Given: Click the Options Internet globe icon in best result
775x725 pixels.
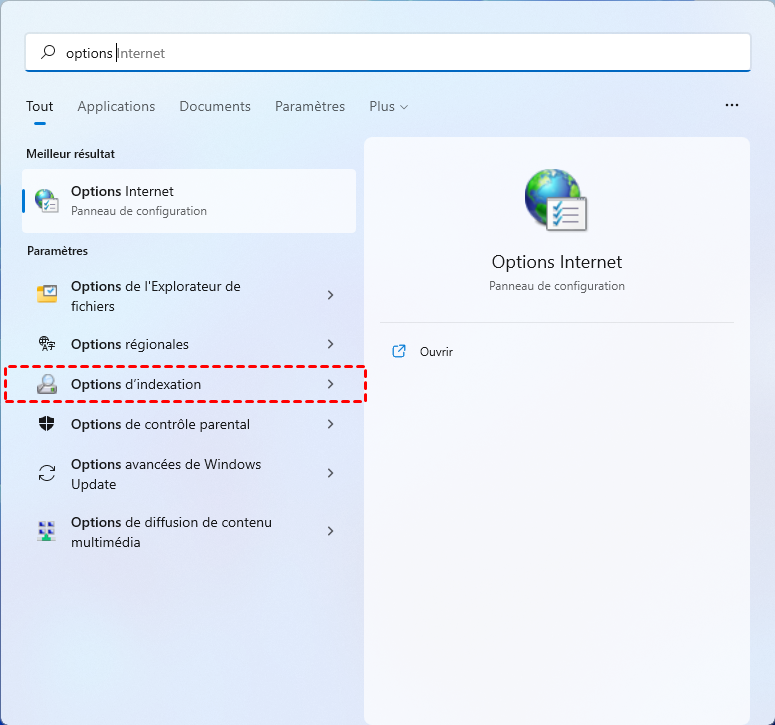Looking at the screenshot, I should (47, 201).
